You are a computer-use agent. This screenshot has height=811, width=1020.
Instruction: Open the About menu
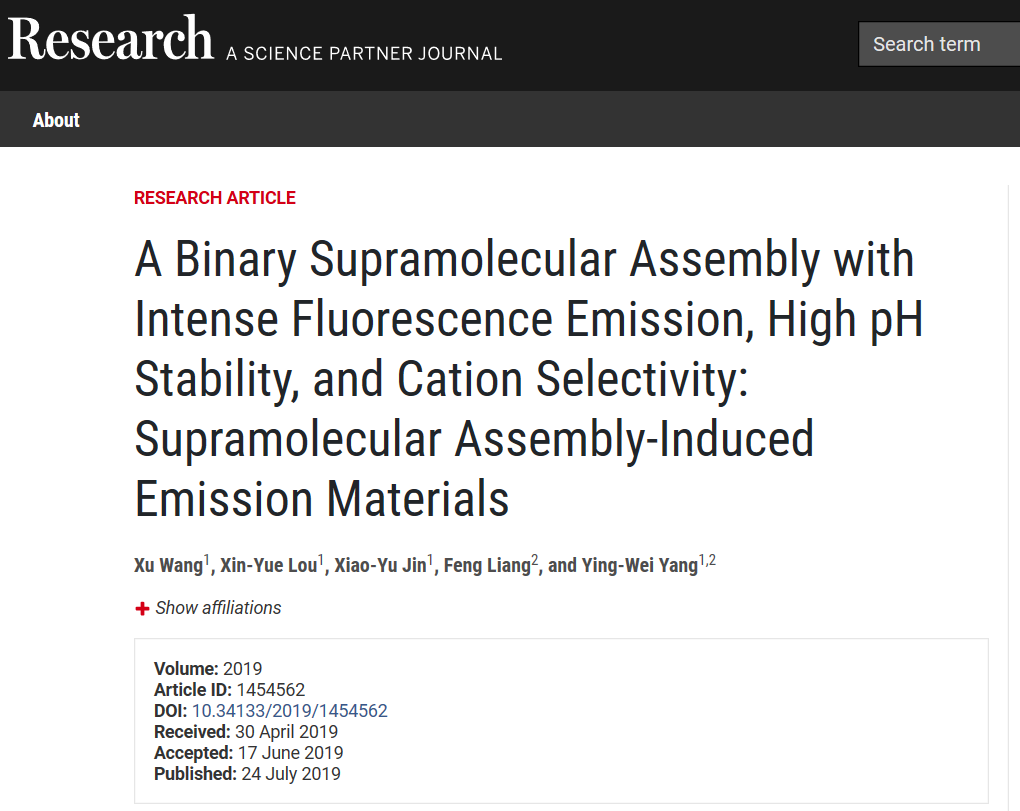click(56, 120)
